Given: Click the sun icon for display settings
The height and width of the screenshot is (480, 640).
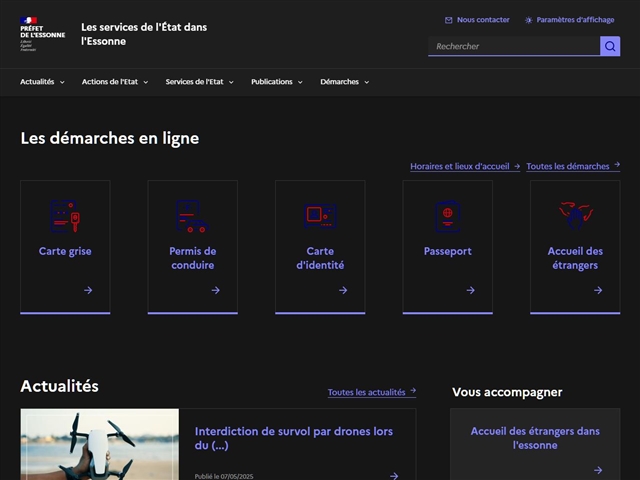Looking at the screenshot, I should click(529, 20).
